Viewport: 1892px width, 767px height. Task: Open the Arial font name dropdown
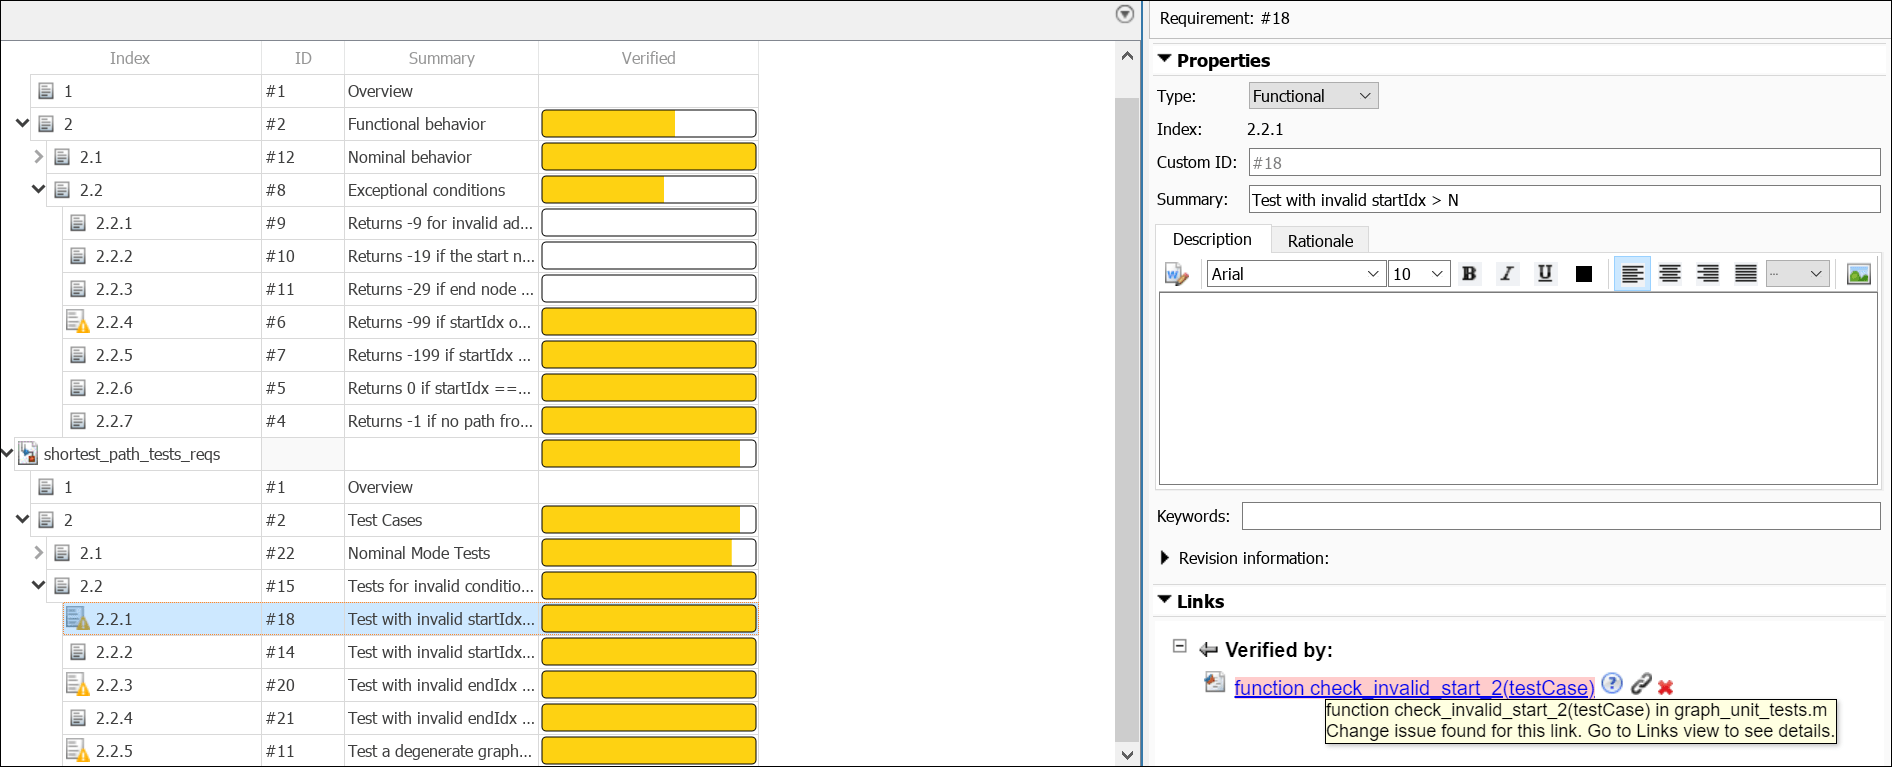[1295, 274]
